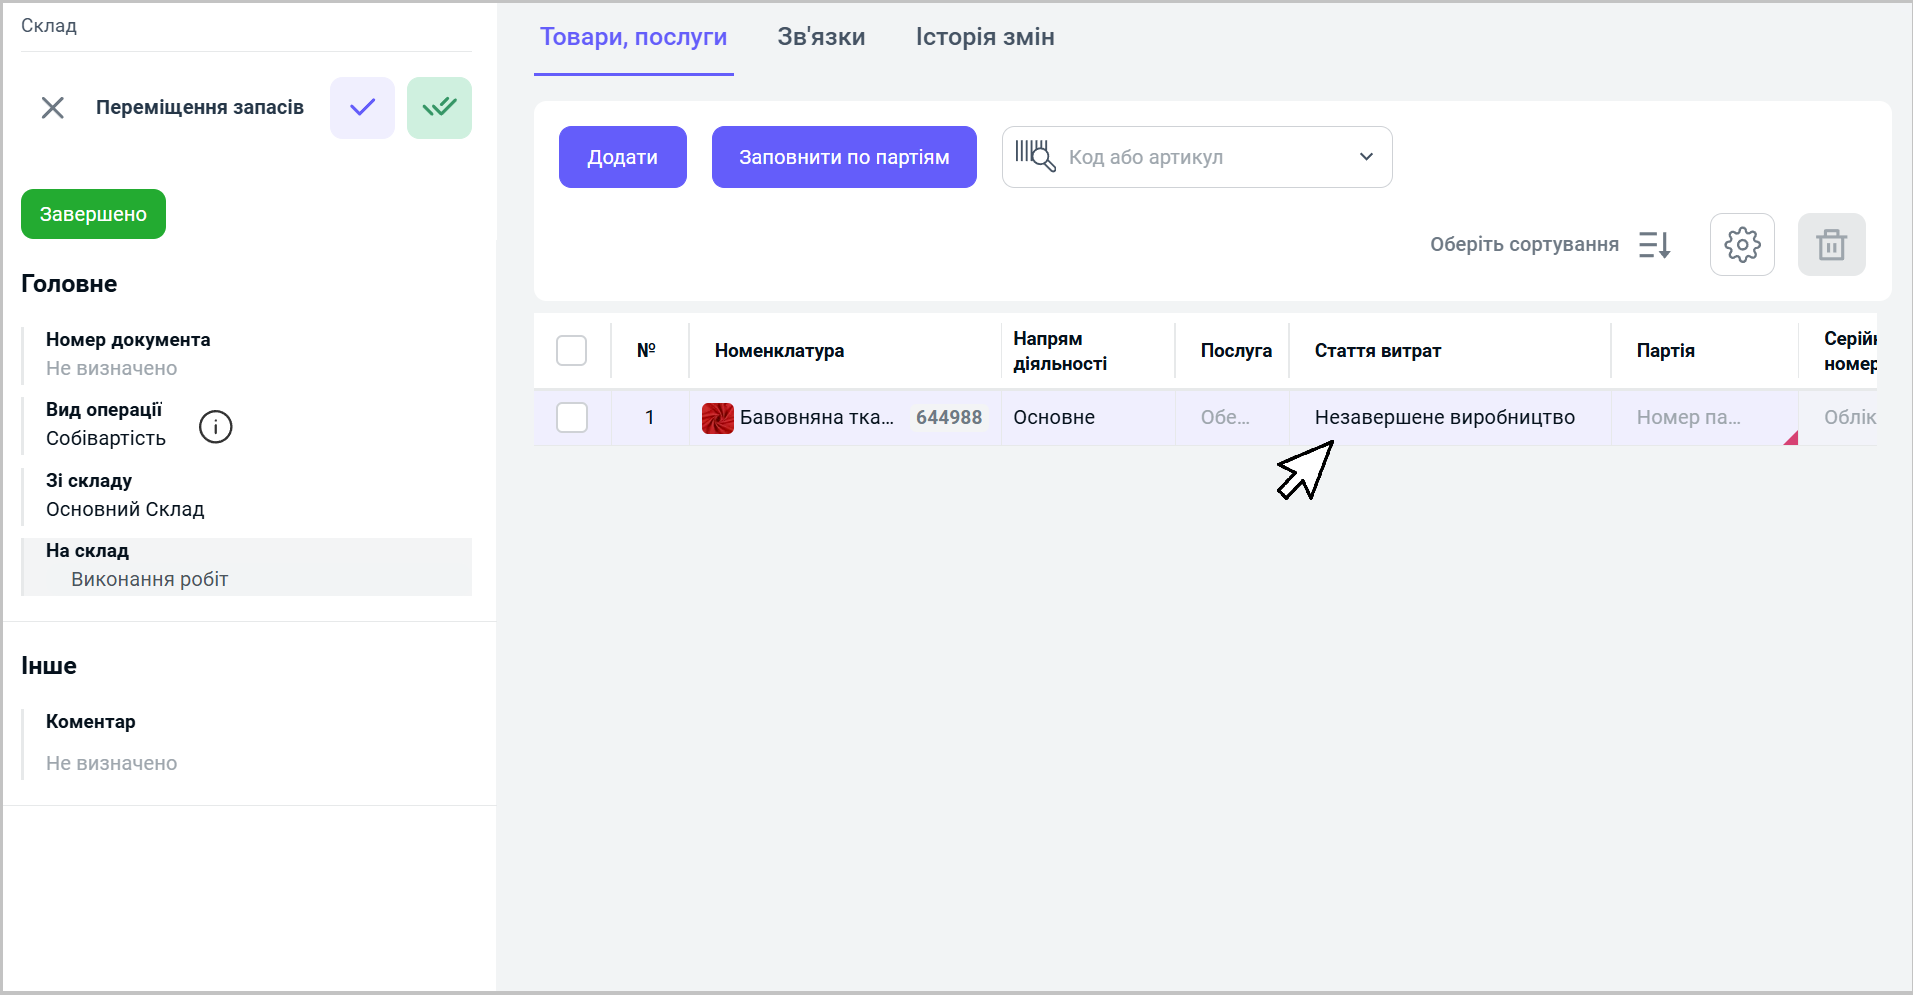Screen dimensions: 1913x995
Task: Open info icon next to Вид операції
Action: tap(215, 427)
